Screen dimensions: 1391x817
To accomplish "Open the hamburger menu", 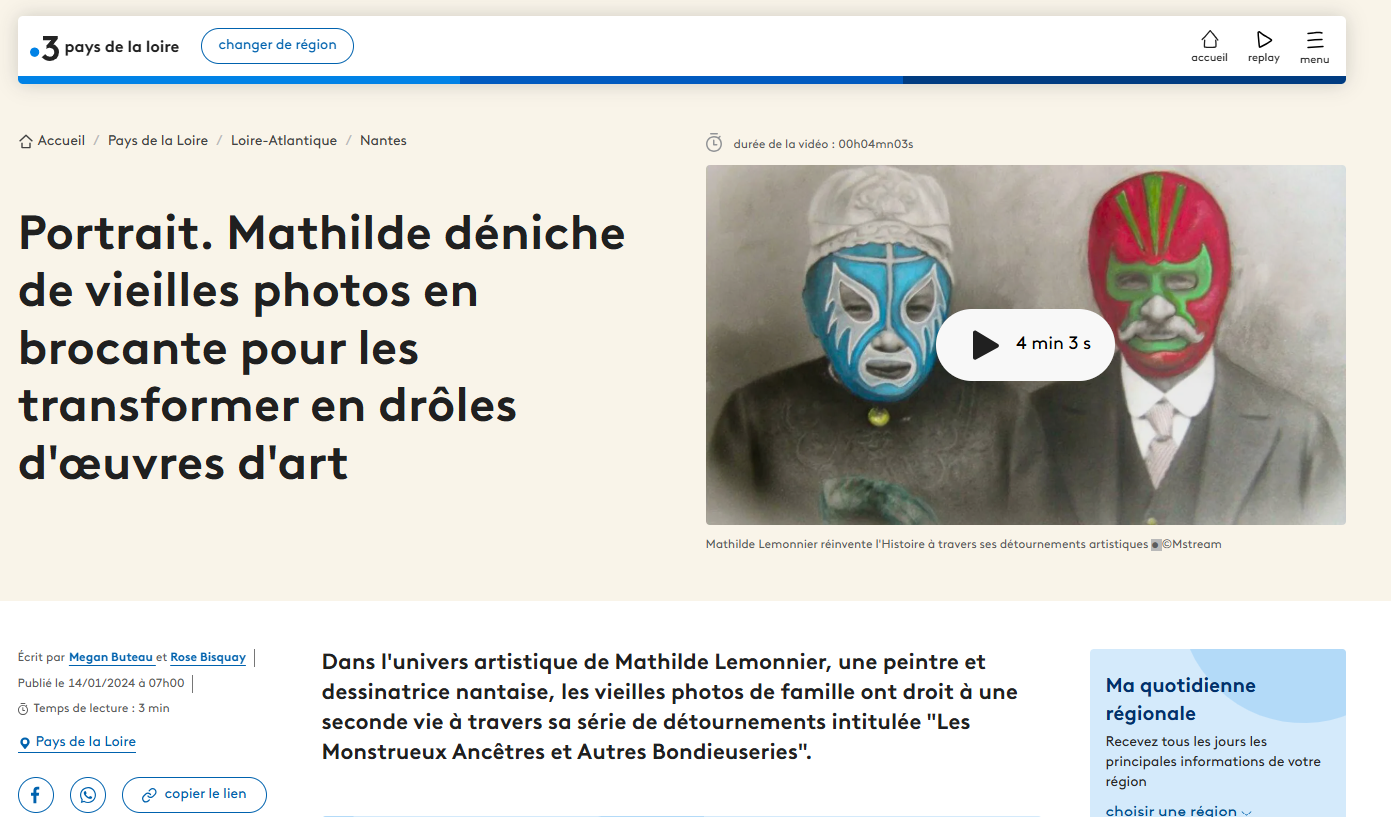I will [x=1314, y=46].
